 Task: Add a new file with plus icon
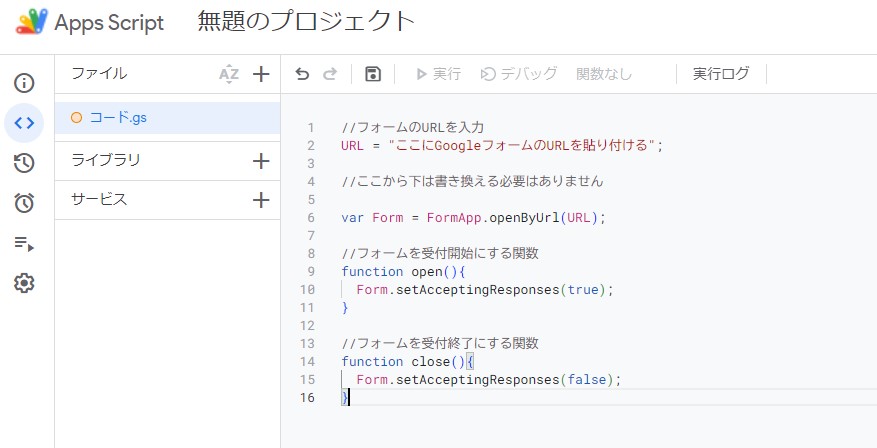[261, 74]
